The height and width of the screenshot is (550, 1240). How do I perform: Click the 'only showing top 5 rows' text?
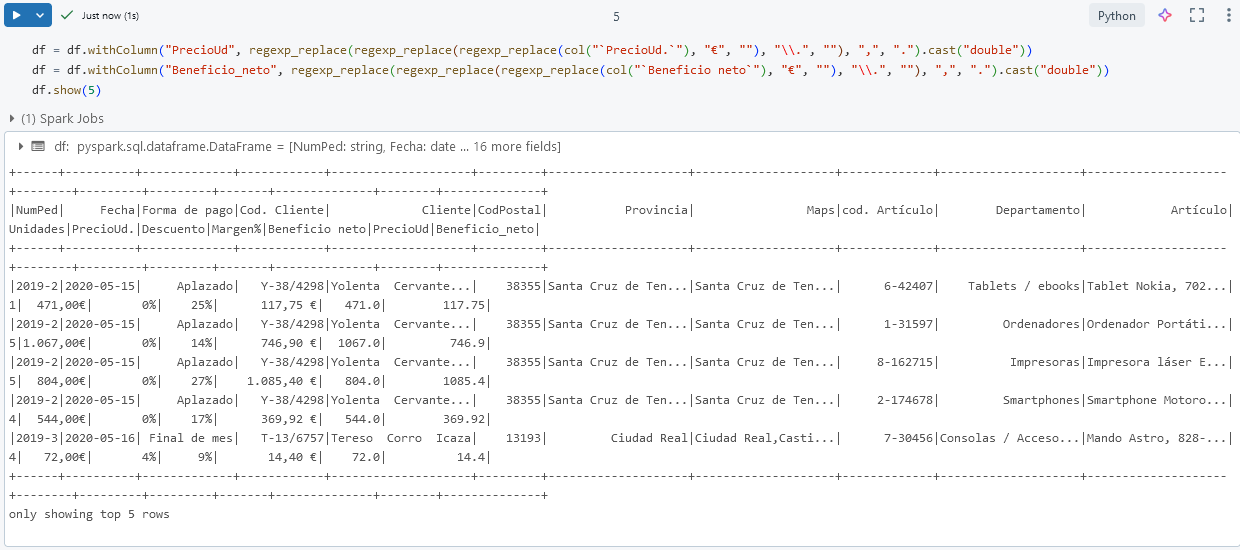(89, 514)
